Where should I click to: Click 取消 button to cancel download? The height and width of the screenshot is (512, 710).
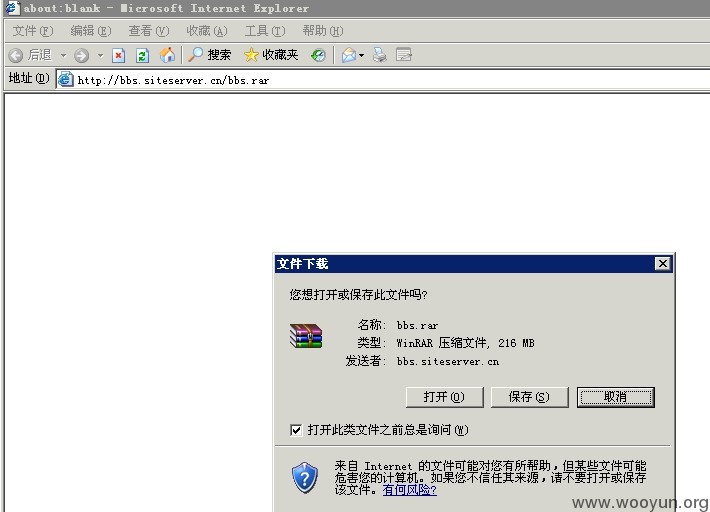coord(615,397)
